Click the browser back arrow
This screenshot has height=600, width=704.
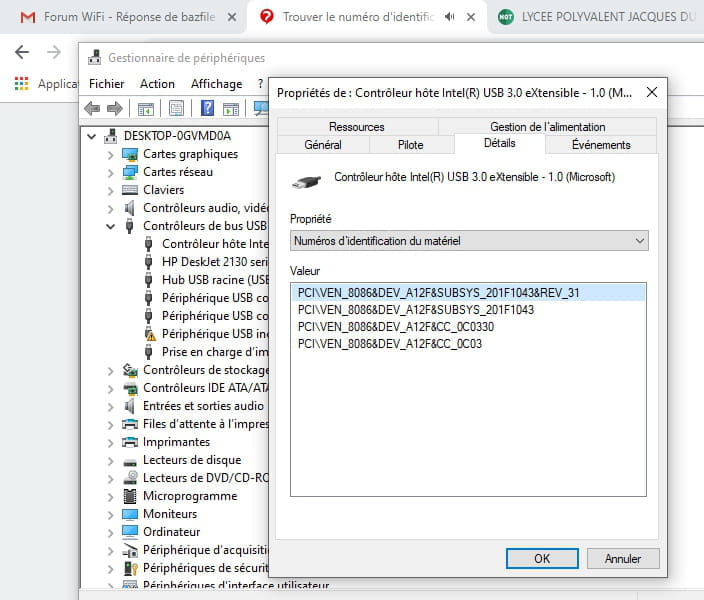click(22, 52)
